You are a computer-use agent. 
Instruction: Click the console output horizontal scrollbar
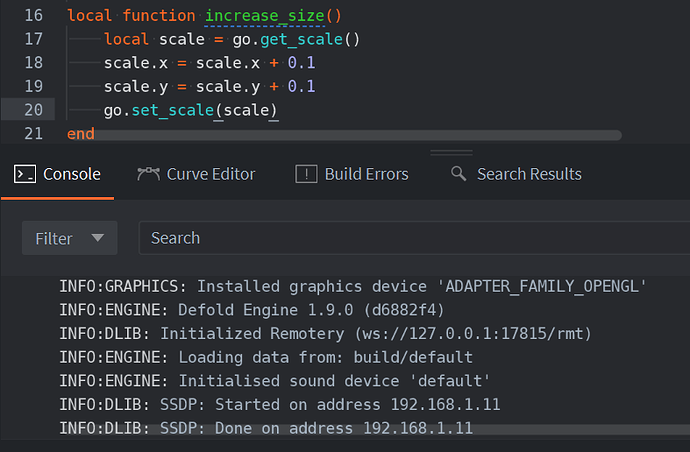coord(400,430)
